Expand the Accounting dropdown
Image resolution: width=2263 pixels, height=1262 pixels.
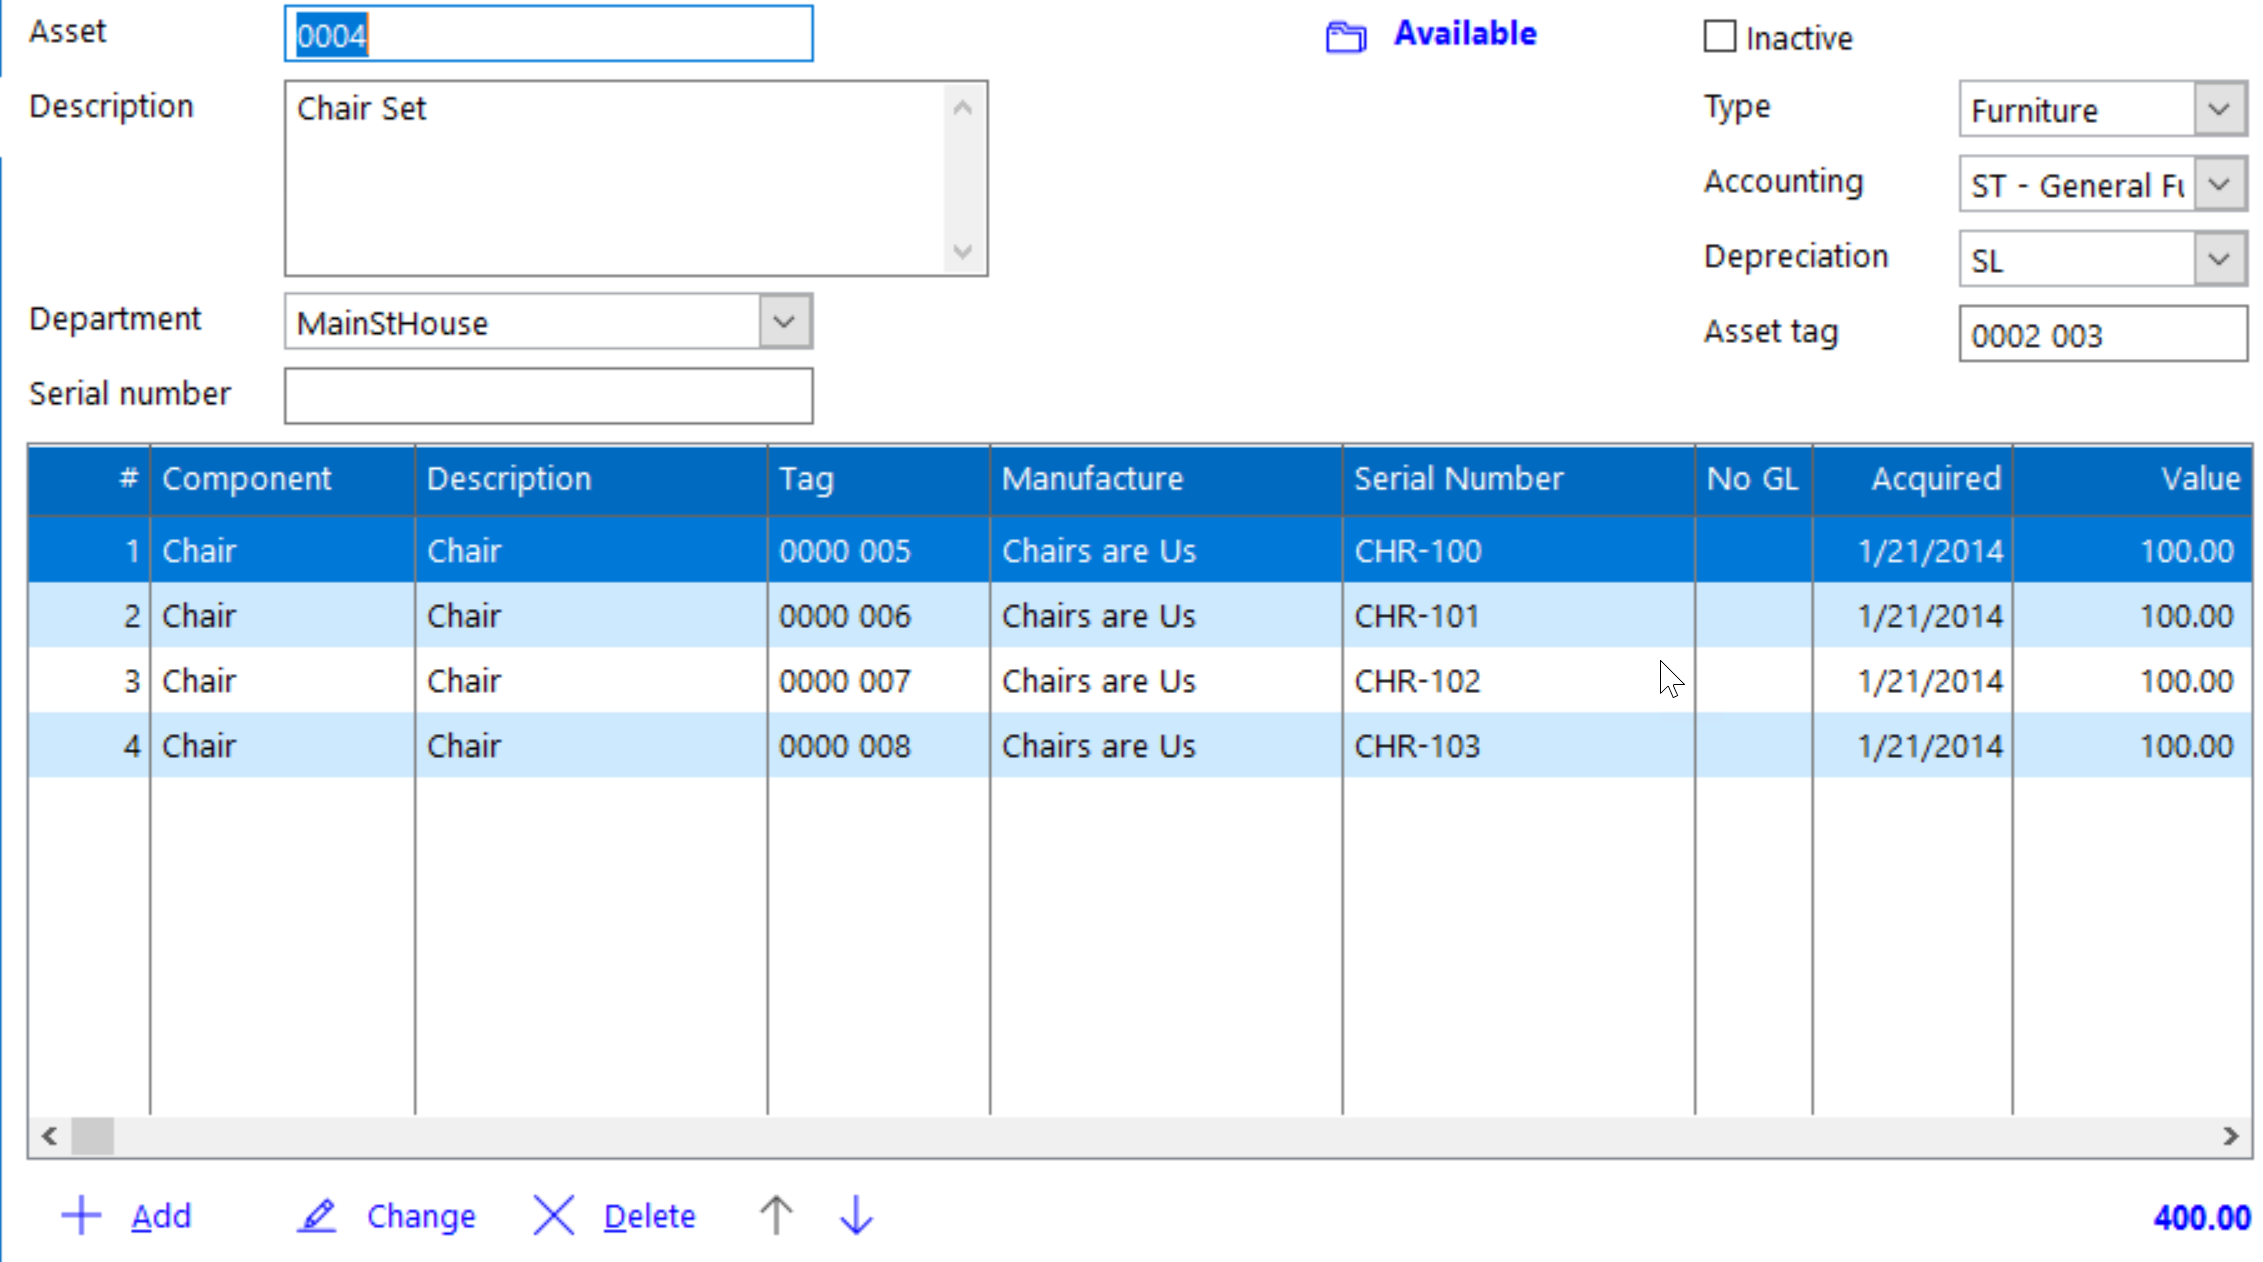coord(2219,184)
